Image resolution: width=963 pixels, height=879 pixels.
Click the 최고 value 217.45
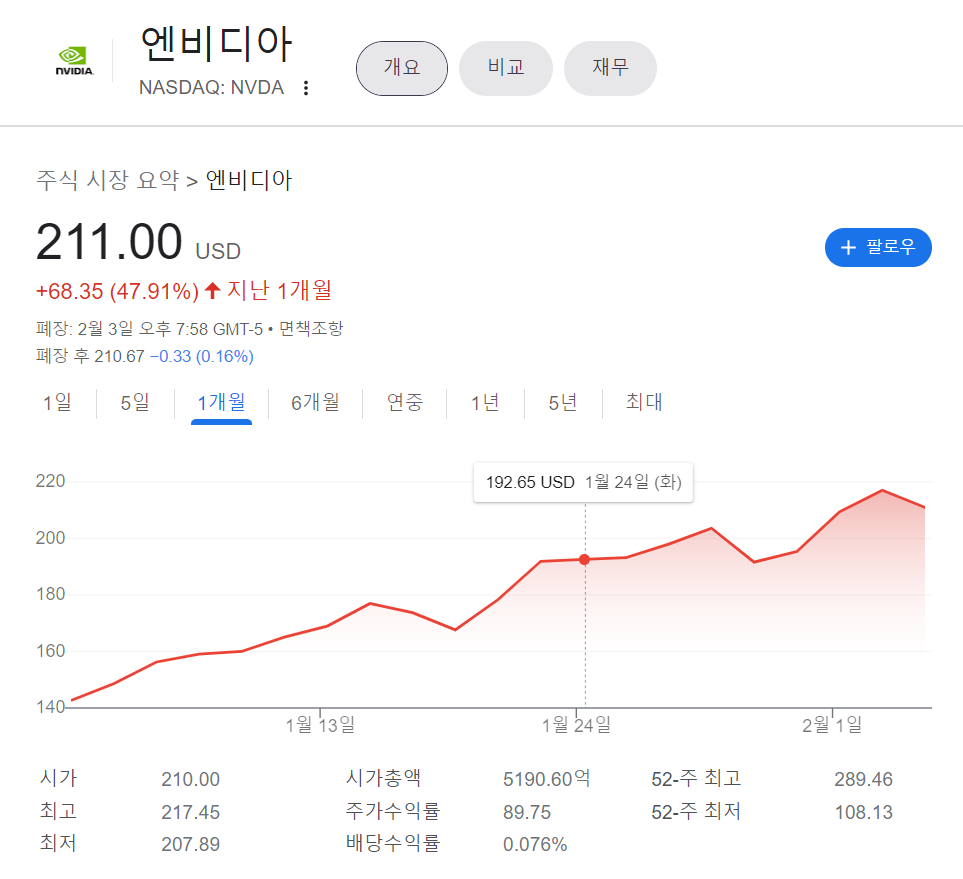[190, 813]
